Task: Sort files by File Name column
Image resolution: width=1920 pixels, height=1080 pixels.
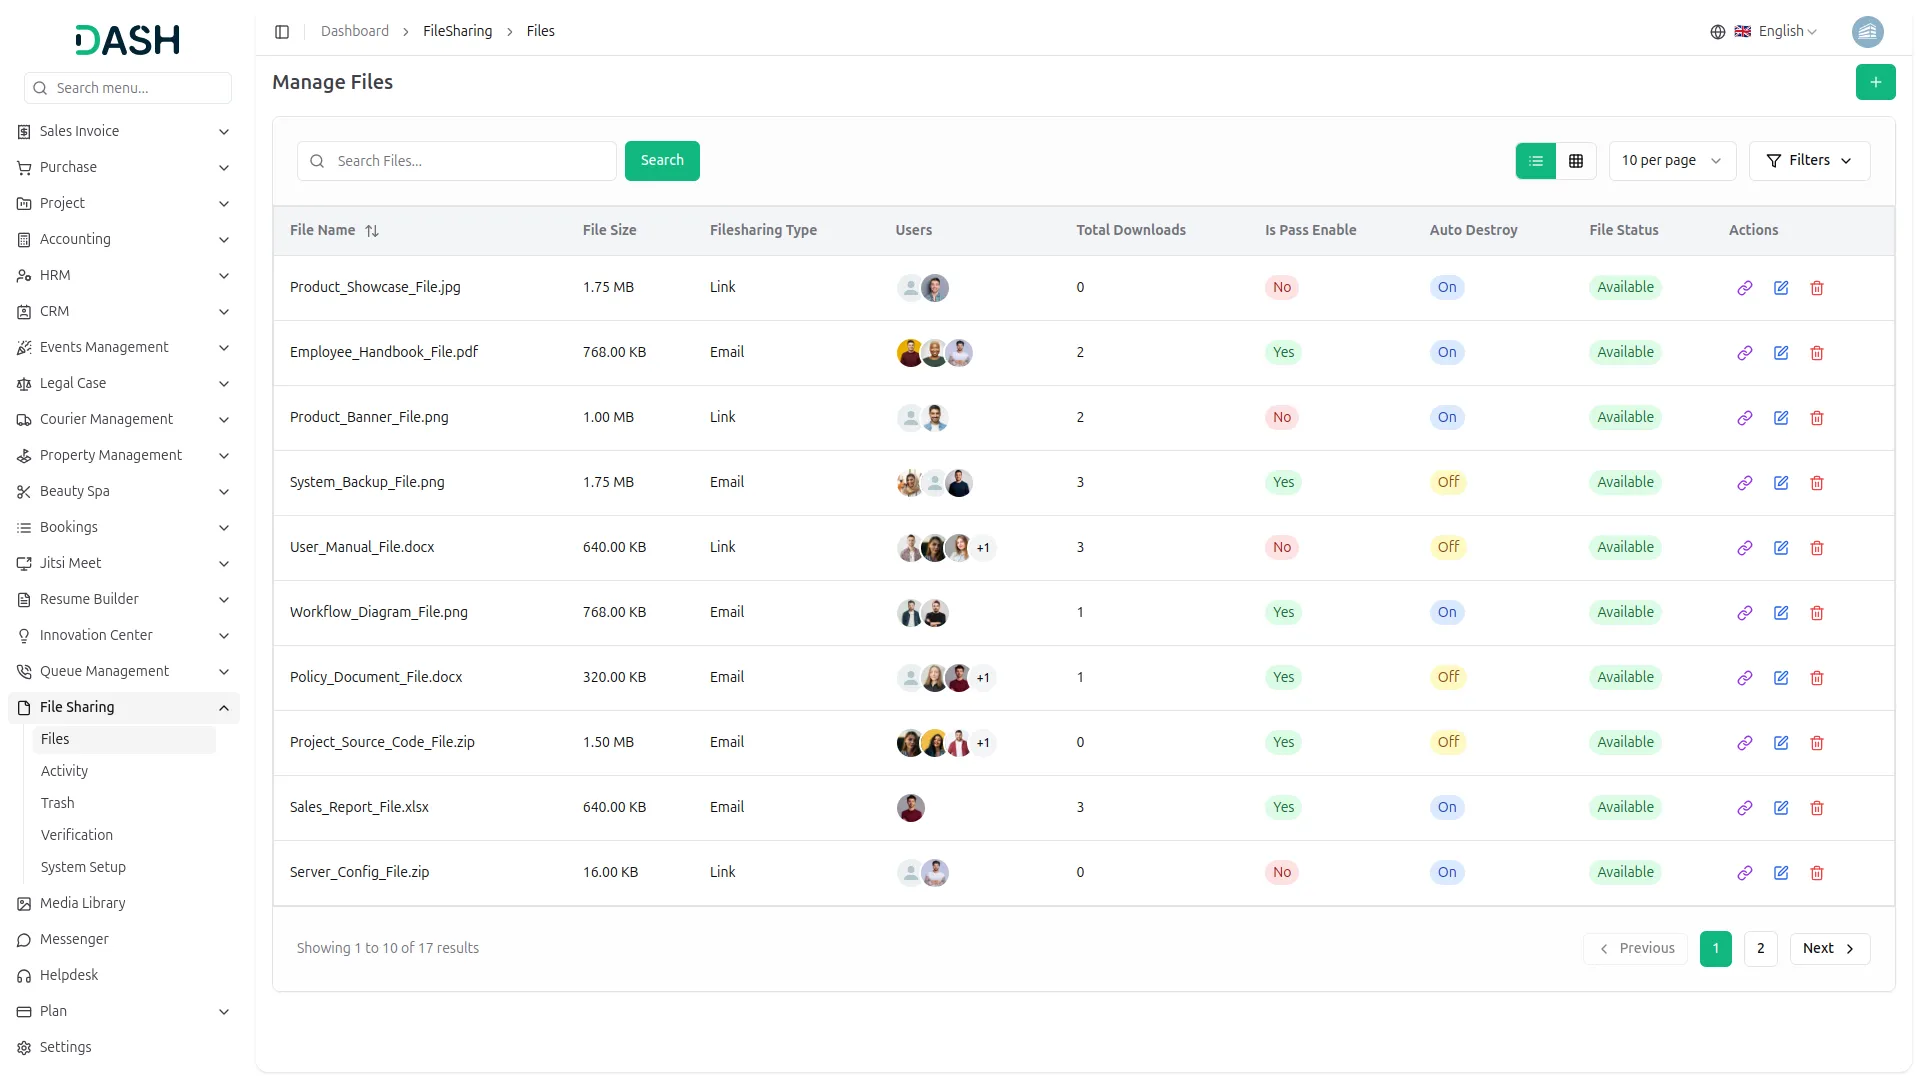Action: 372,230
